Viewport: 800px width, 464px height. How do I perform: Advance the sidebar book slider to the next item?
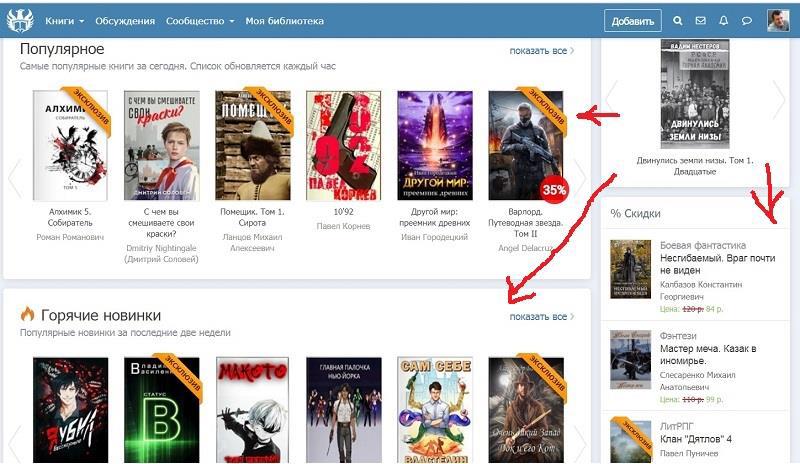(779, 98)
